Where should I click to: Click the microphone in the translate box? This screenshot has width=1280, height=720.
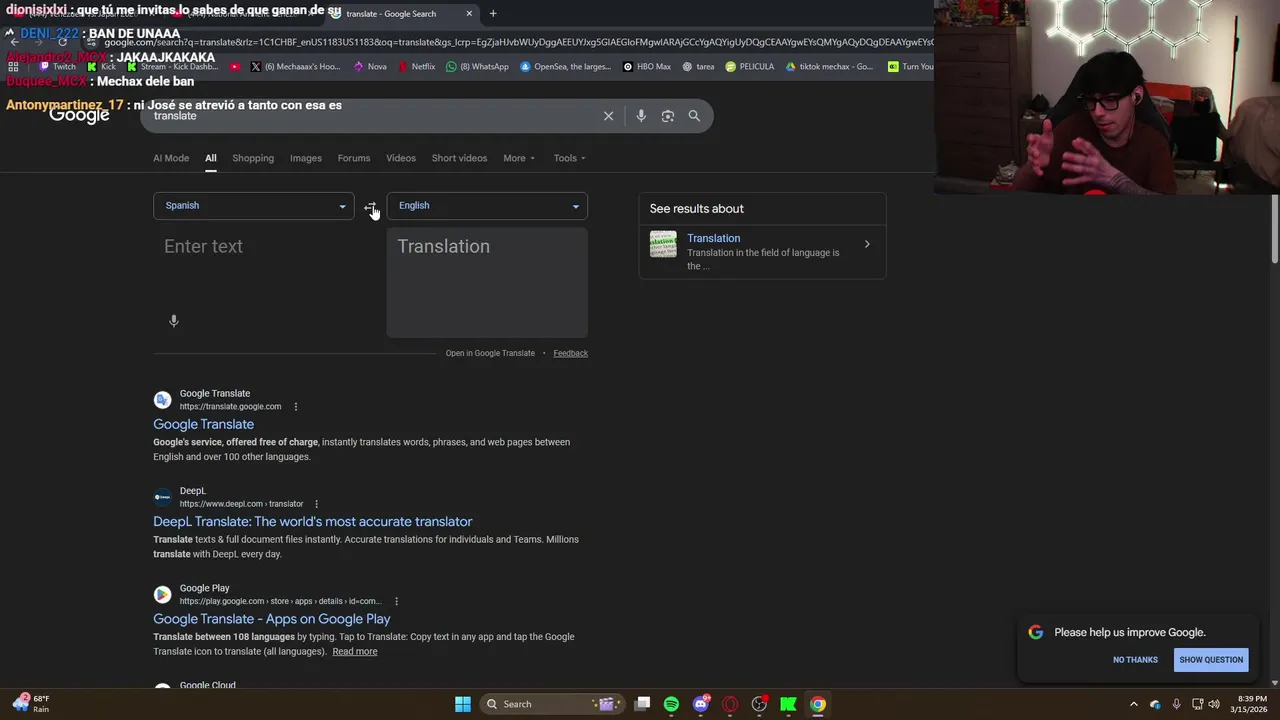tap(174, 321)
